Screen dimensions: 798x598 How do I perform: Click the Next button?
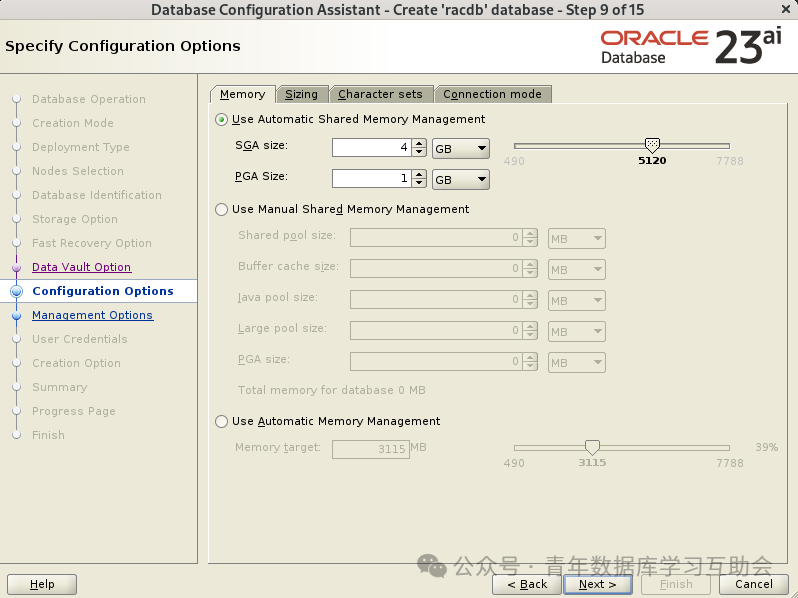(598, 584)
